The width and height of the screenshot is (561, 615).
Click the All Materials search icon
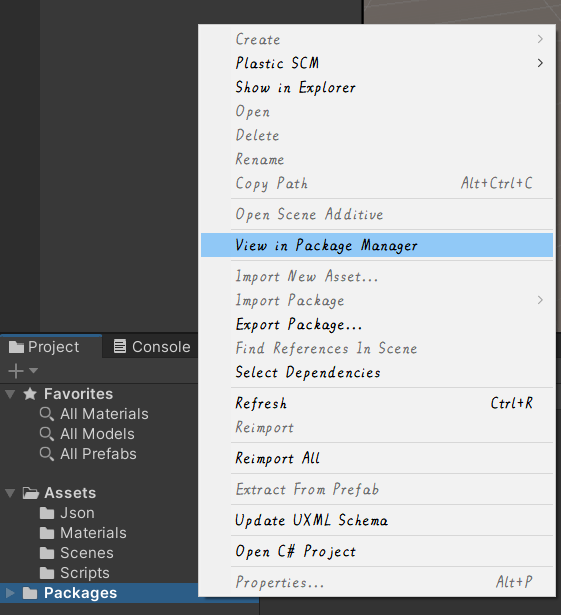pos(47,414)
